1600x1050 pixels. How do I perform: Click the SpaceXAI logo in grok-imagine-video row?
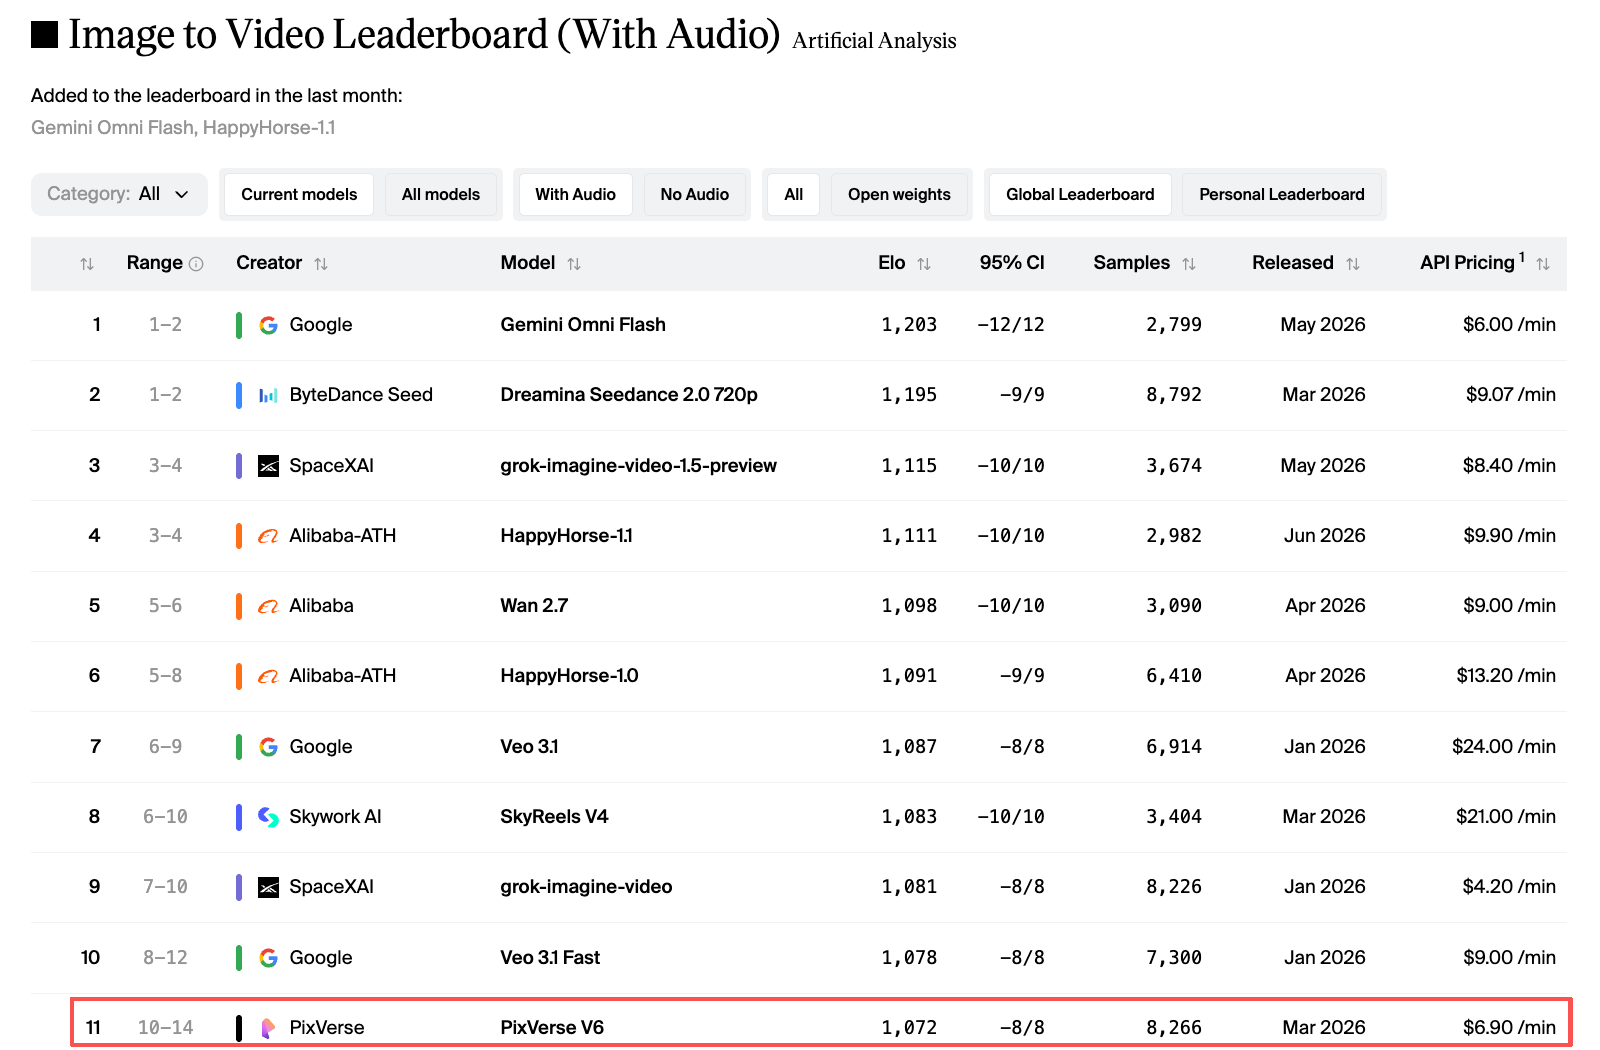point(268,887)
